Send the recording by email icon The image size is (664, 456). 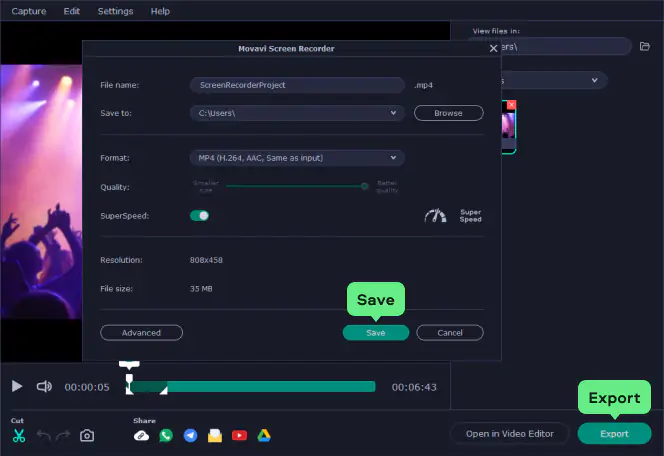tap(215, 436)
